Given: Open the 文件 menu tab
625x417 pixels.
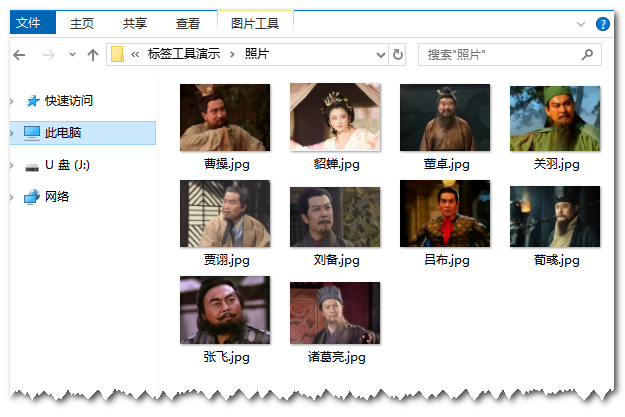Looking at the screenshot, I should [33, 23].
